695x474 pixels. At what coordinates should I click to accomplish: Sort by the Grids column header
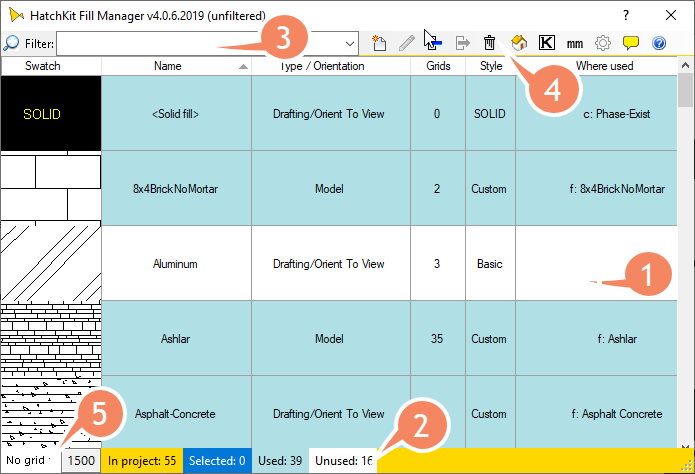pyautogui.click(x=438, y=66)
